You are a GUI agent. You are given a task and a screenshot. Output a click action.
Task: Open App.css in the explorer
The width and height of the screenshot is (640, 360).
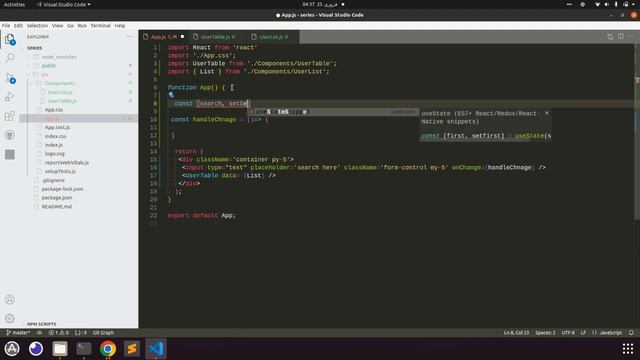pyautogui.click(x=53, y=110)
